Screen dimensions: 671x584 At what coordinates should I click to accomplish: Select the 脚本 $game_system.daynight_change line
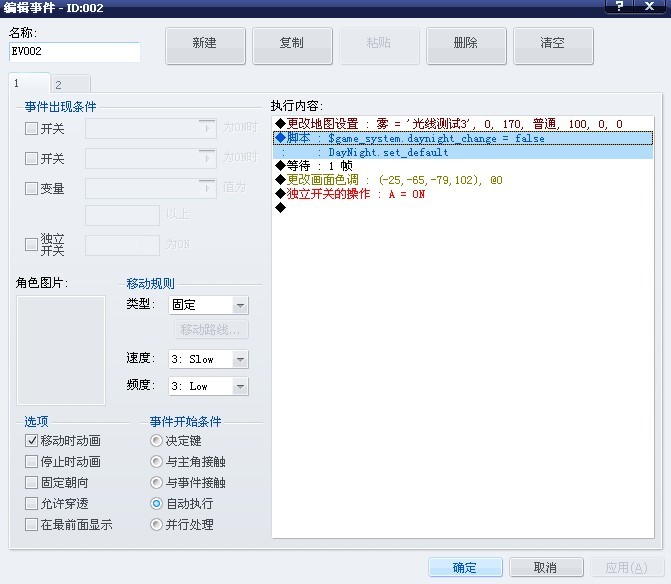point(463,138)
